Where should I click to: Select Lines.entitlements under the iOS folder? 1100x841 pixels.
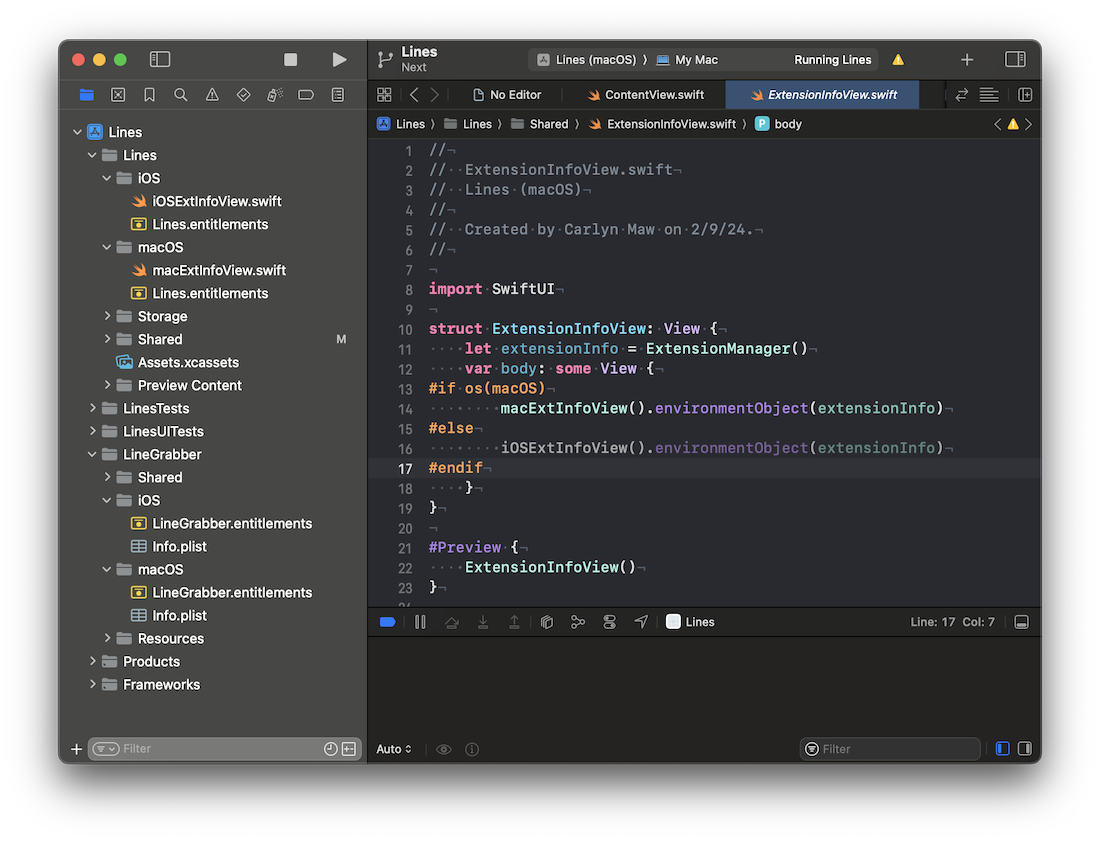[x=200, y=224]
